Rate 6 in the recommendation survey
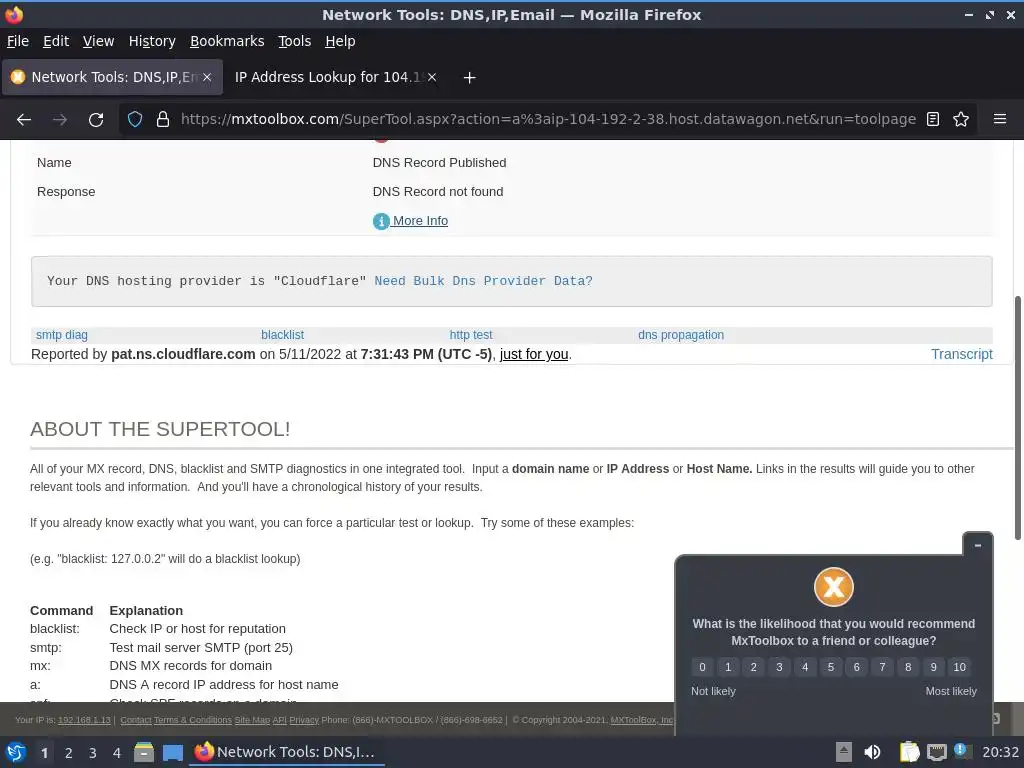1024x768 pixels. 856,667
